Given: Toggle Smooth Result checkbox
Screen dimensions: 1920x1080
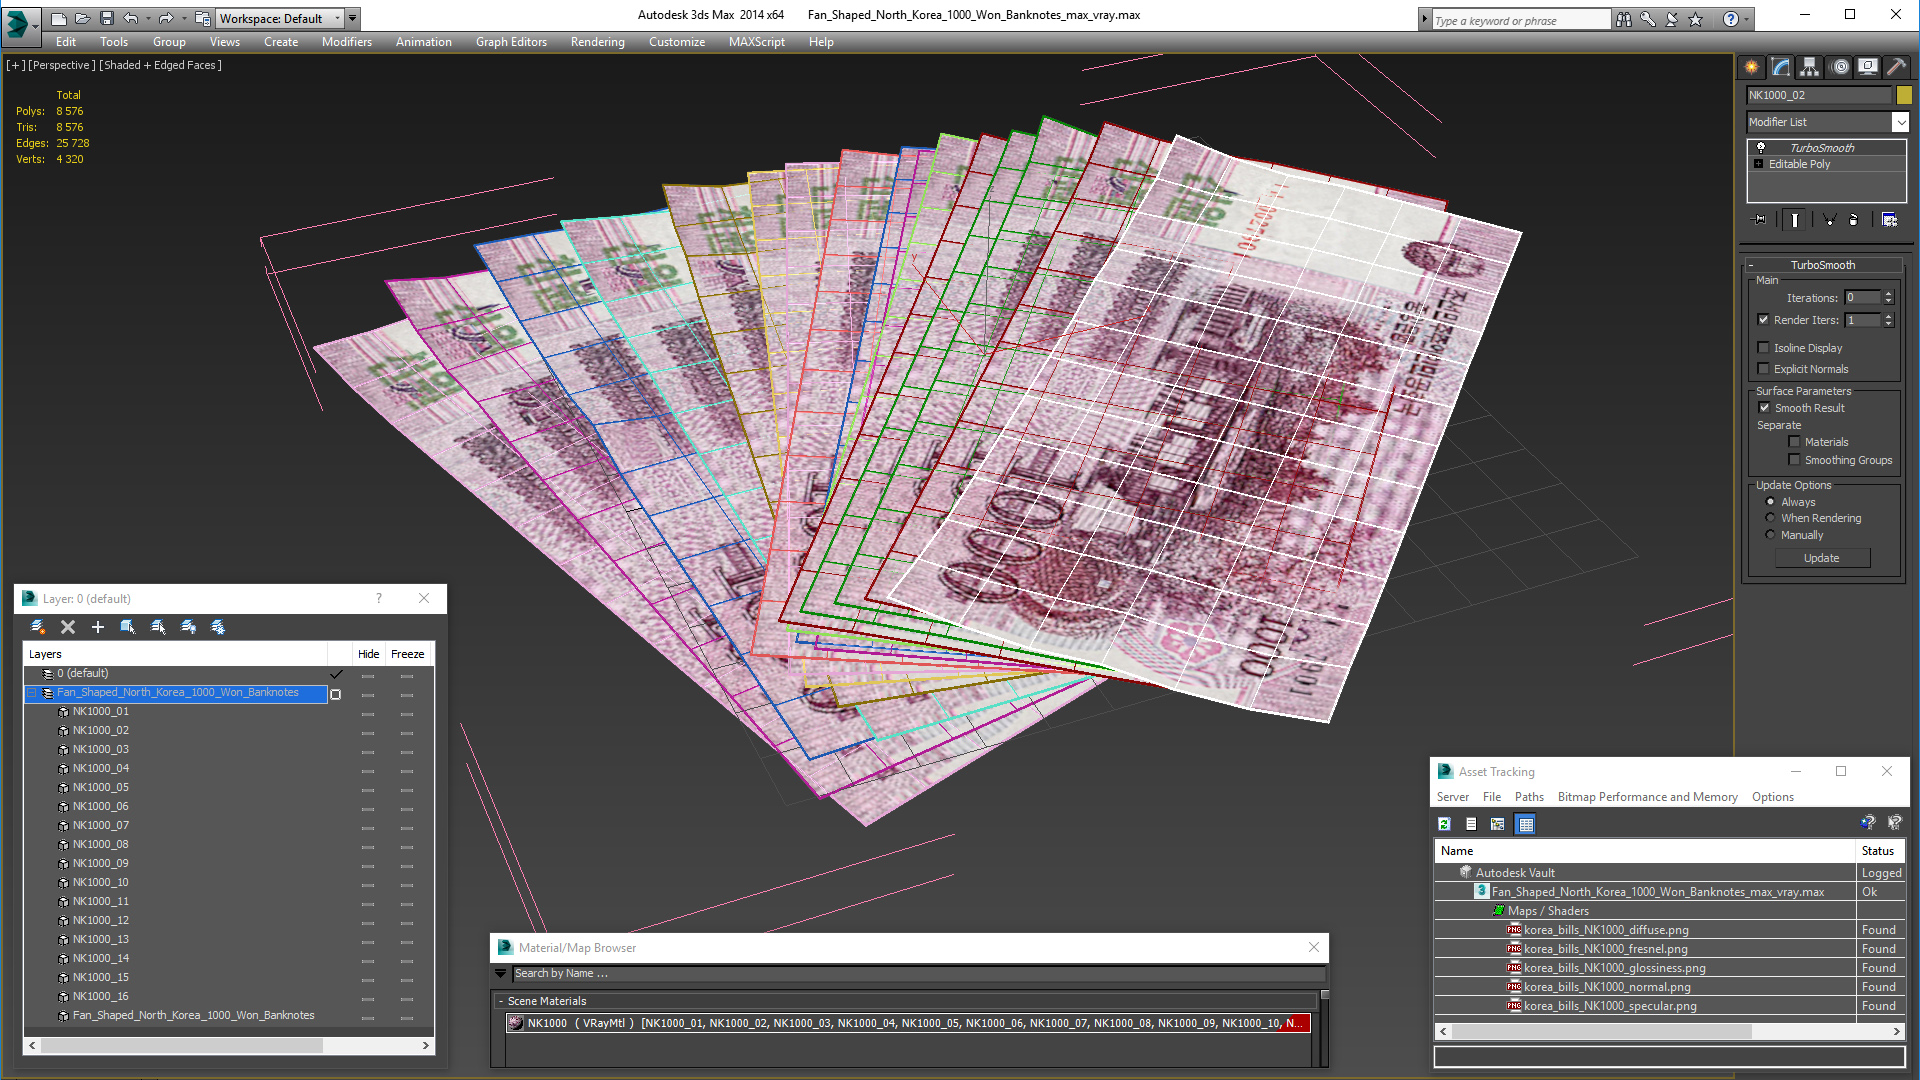Looking at the screenshot, I should click(x=1765, y=408).
